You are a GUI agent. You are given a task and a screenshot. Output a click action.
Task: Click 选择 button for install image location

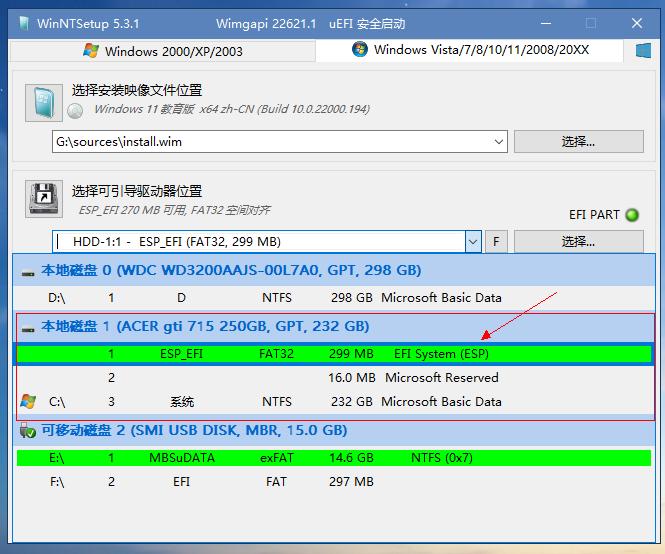[x=578, y=142]
